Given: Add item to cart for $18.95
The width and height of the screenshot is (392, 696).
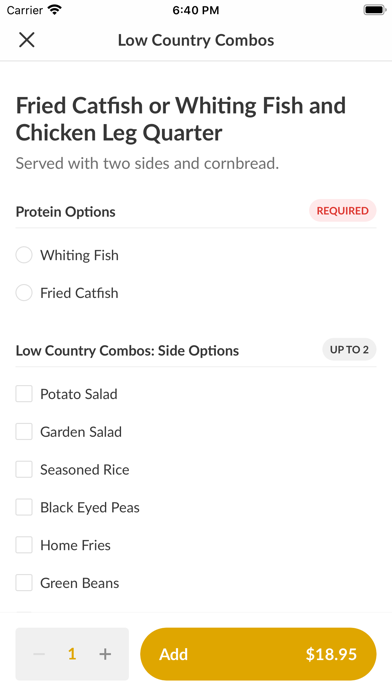Looking at the screenshot, I should tap(258, 654).
